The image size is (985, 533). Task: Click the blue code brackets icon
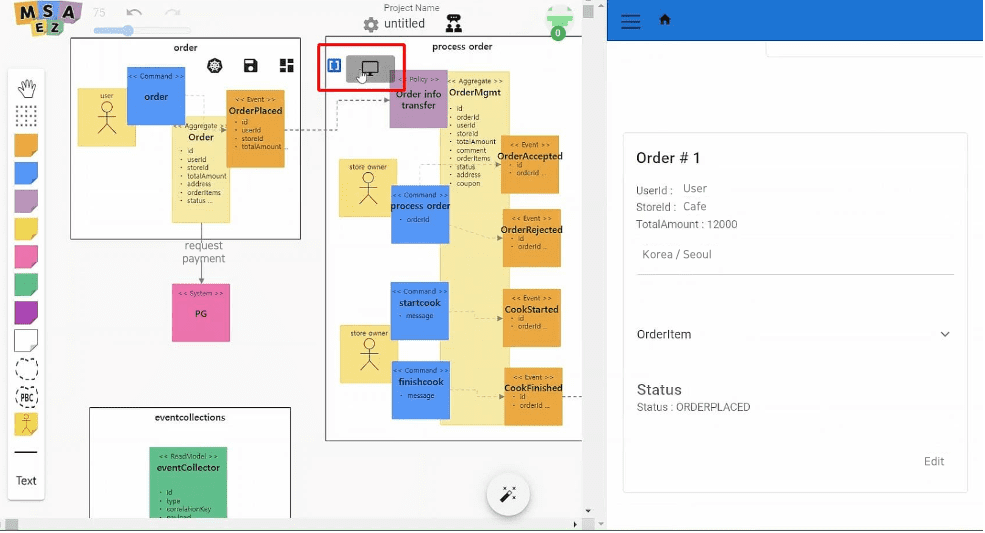[x=335, y=66]
